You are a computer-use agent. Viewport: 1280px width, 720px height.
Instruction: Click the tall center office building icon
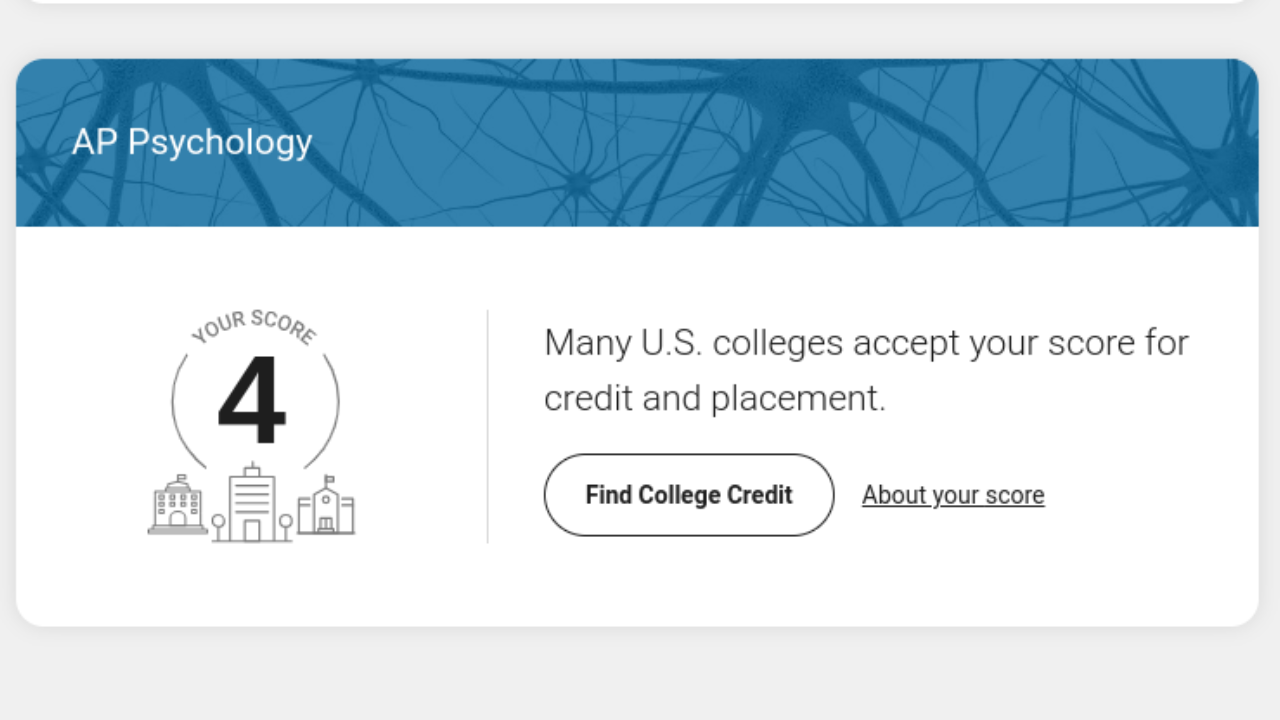tap(251, 502)
